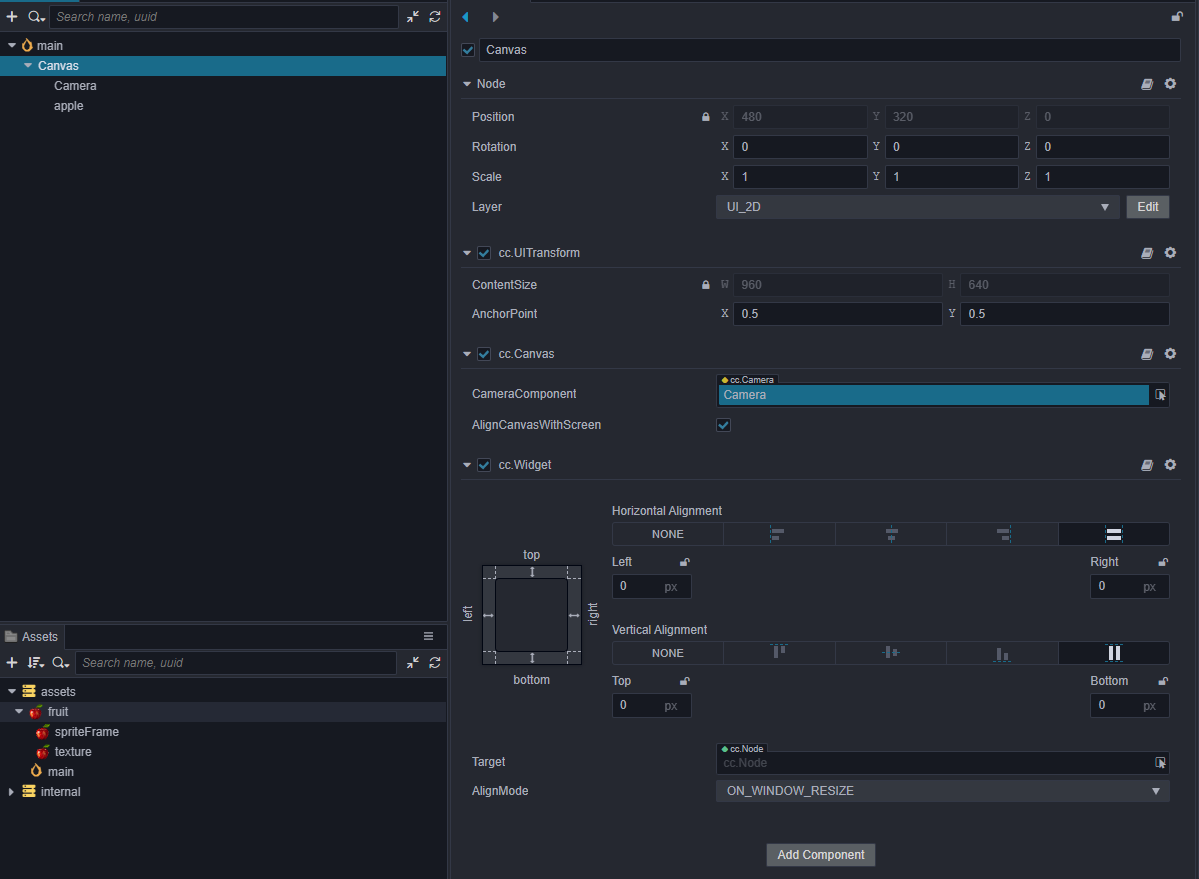Open the hierarchy search filter icon

coord(36,16)
